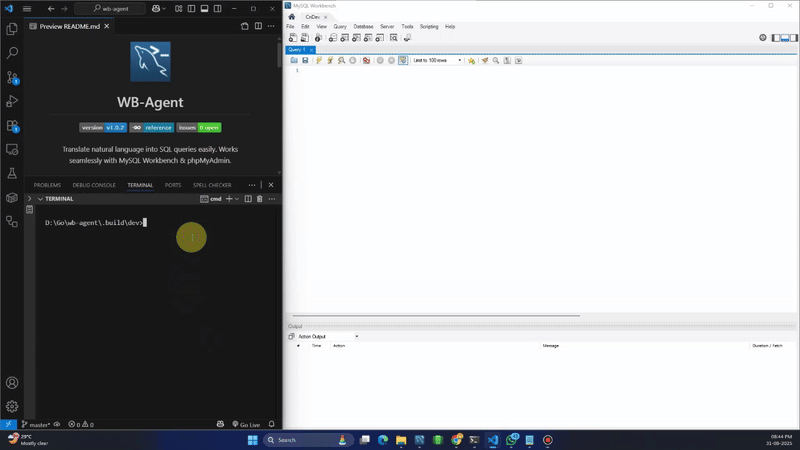Viewport: 800px width, 450px height.
Task: Switch to the DEBUG CONSOLE panel tab
Action: 94,185
